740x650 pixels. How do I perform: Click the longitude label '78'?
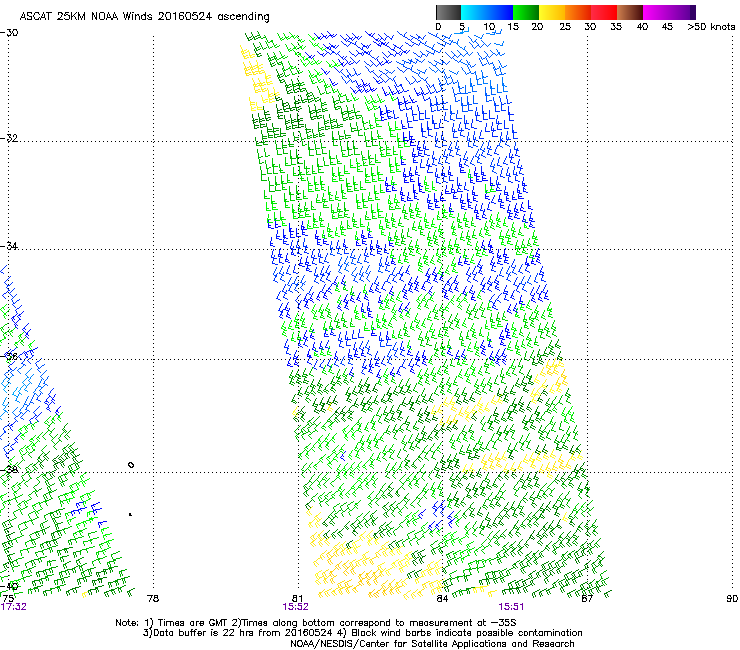tap(153, 598)
